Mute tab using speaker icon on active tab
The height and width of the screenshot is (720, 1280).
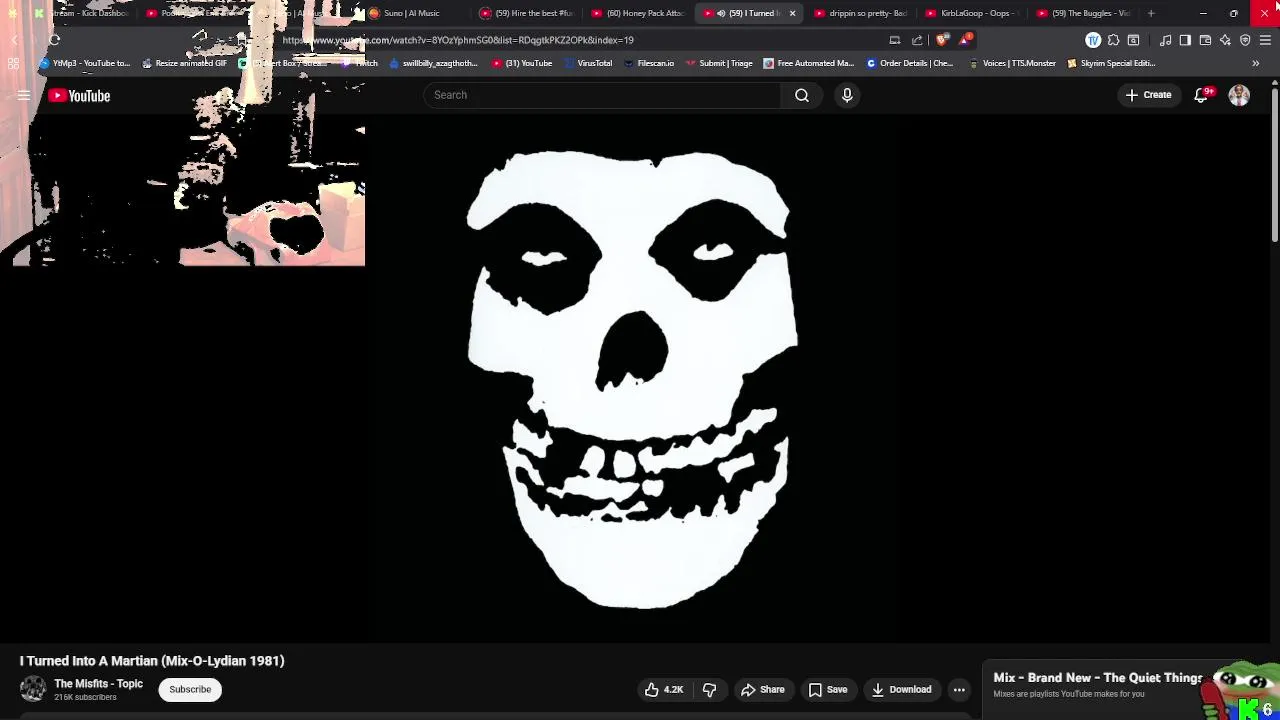tap(721, 13)
